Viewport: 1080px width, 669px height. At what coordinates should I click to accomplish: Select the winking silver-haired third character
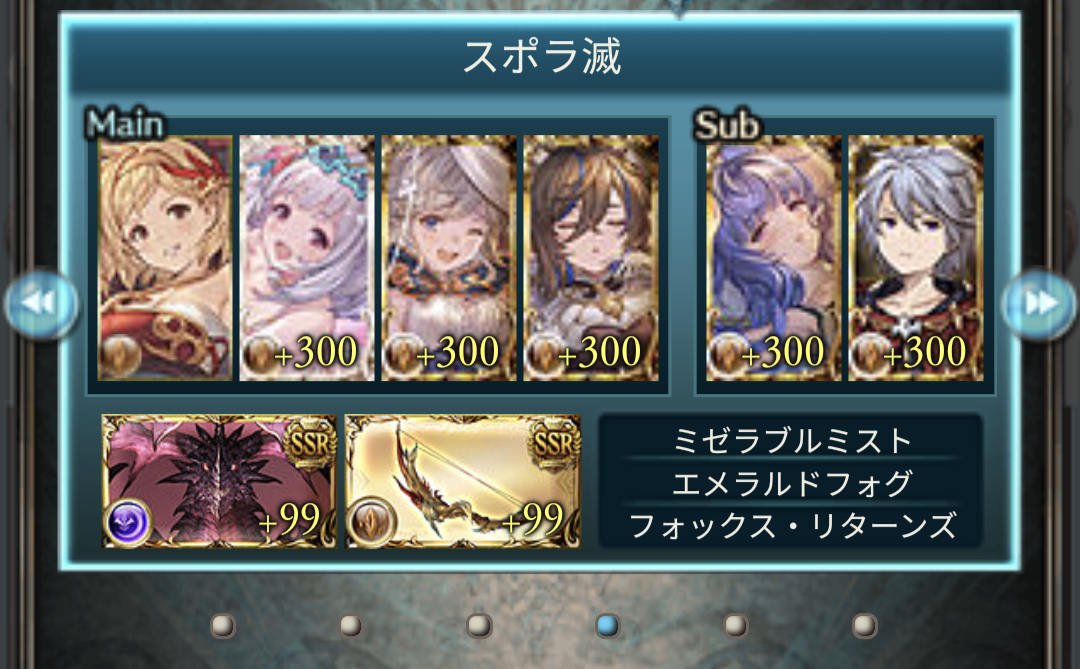click(x=448, y=258)
